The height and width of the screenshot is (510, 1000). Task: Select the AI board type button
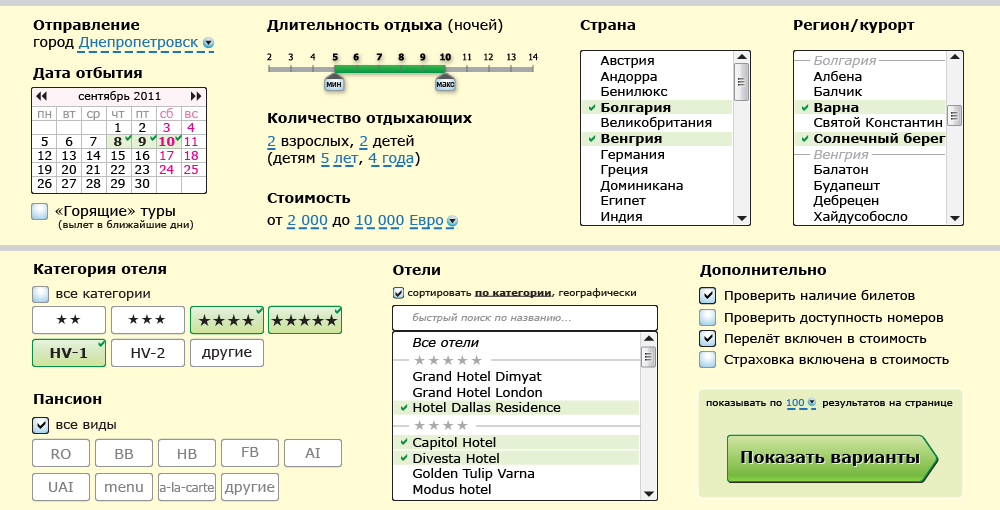point(313,453)
